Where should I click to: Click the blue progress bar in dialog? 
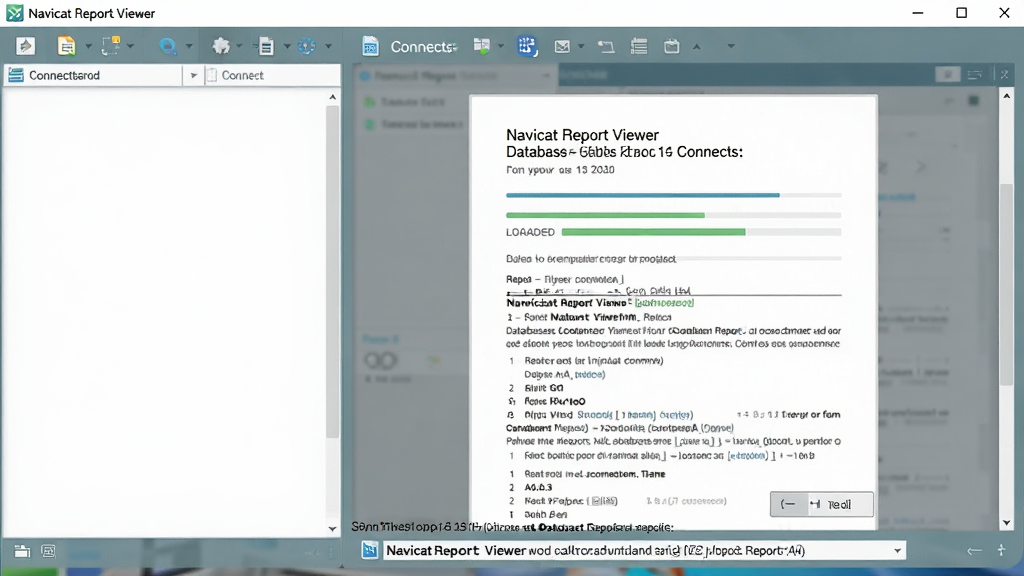click(x=673, y=195)
